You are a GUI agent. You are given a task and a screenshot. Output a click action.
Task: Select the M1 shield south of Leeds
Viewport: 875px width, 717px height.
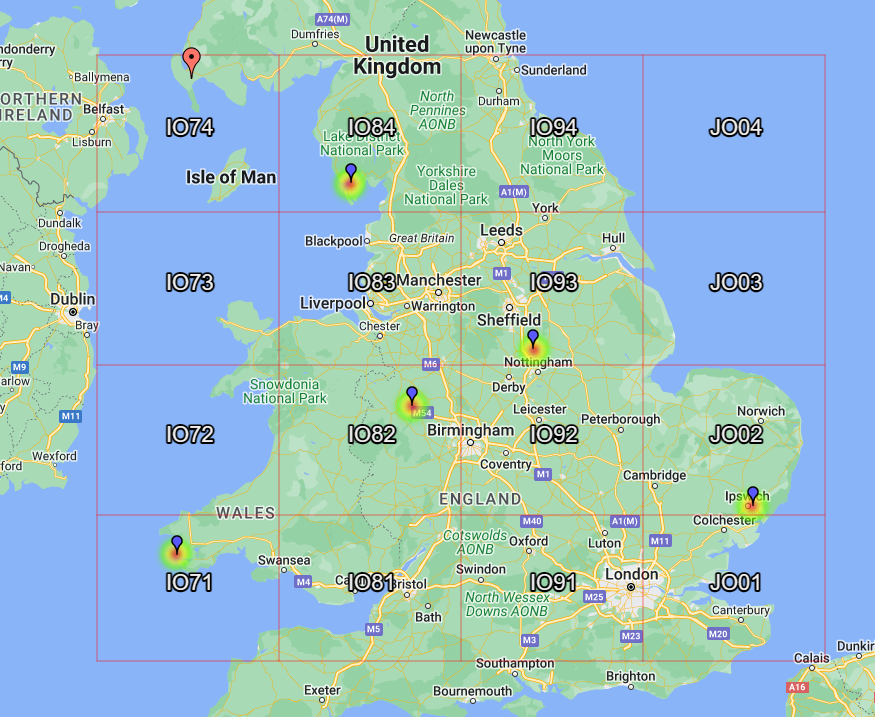pos(502,273)
